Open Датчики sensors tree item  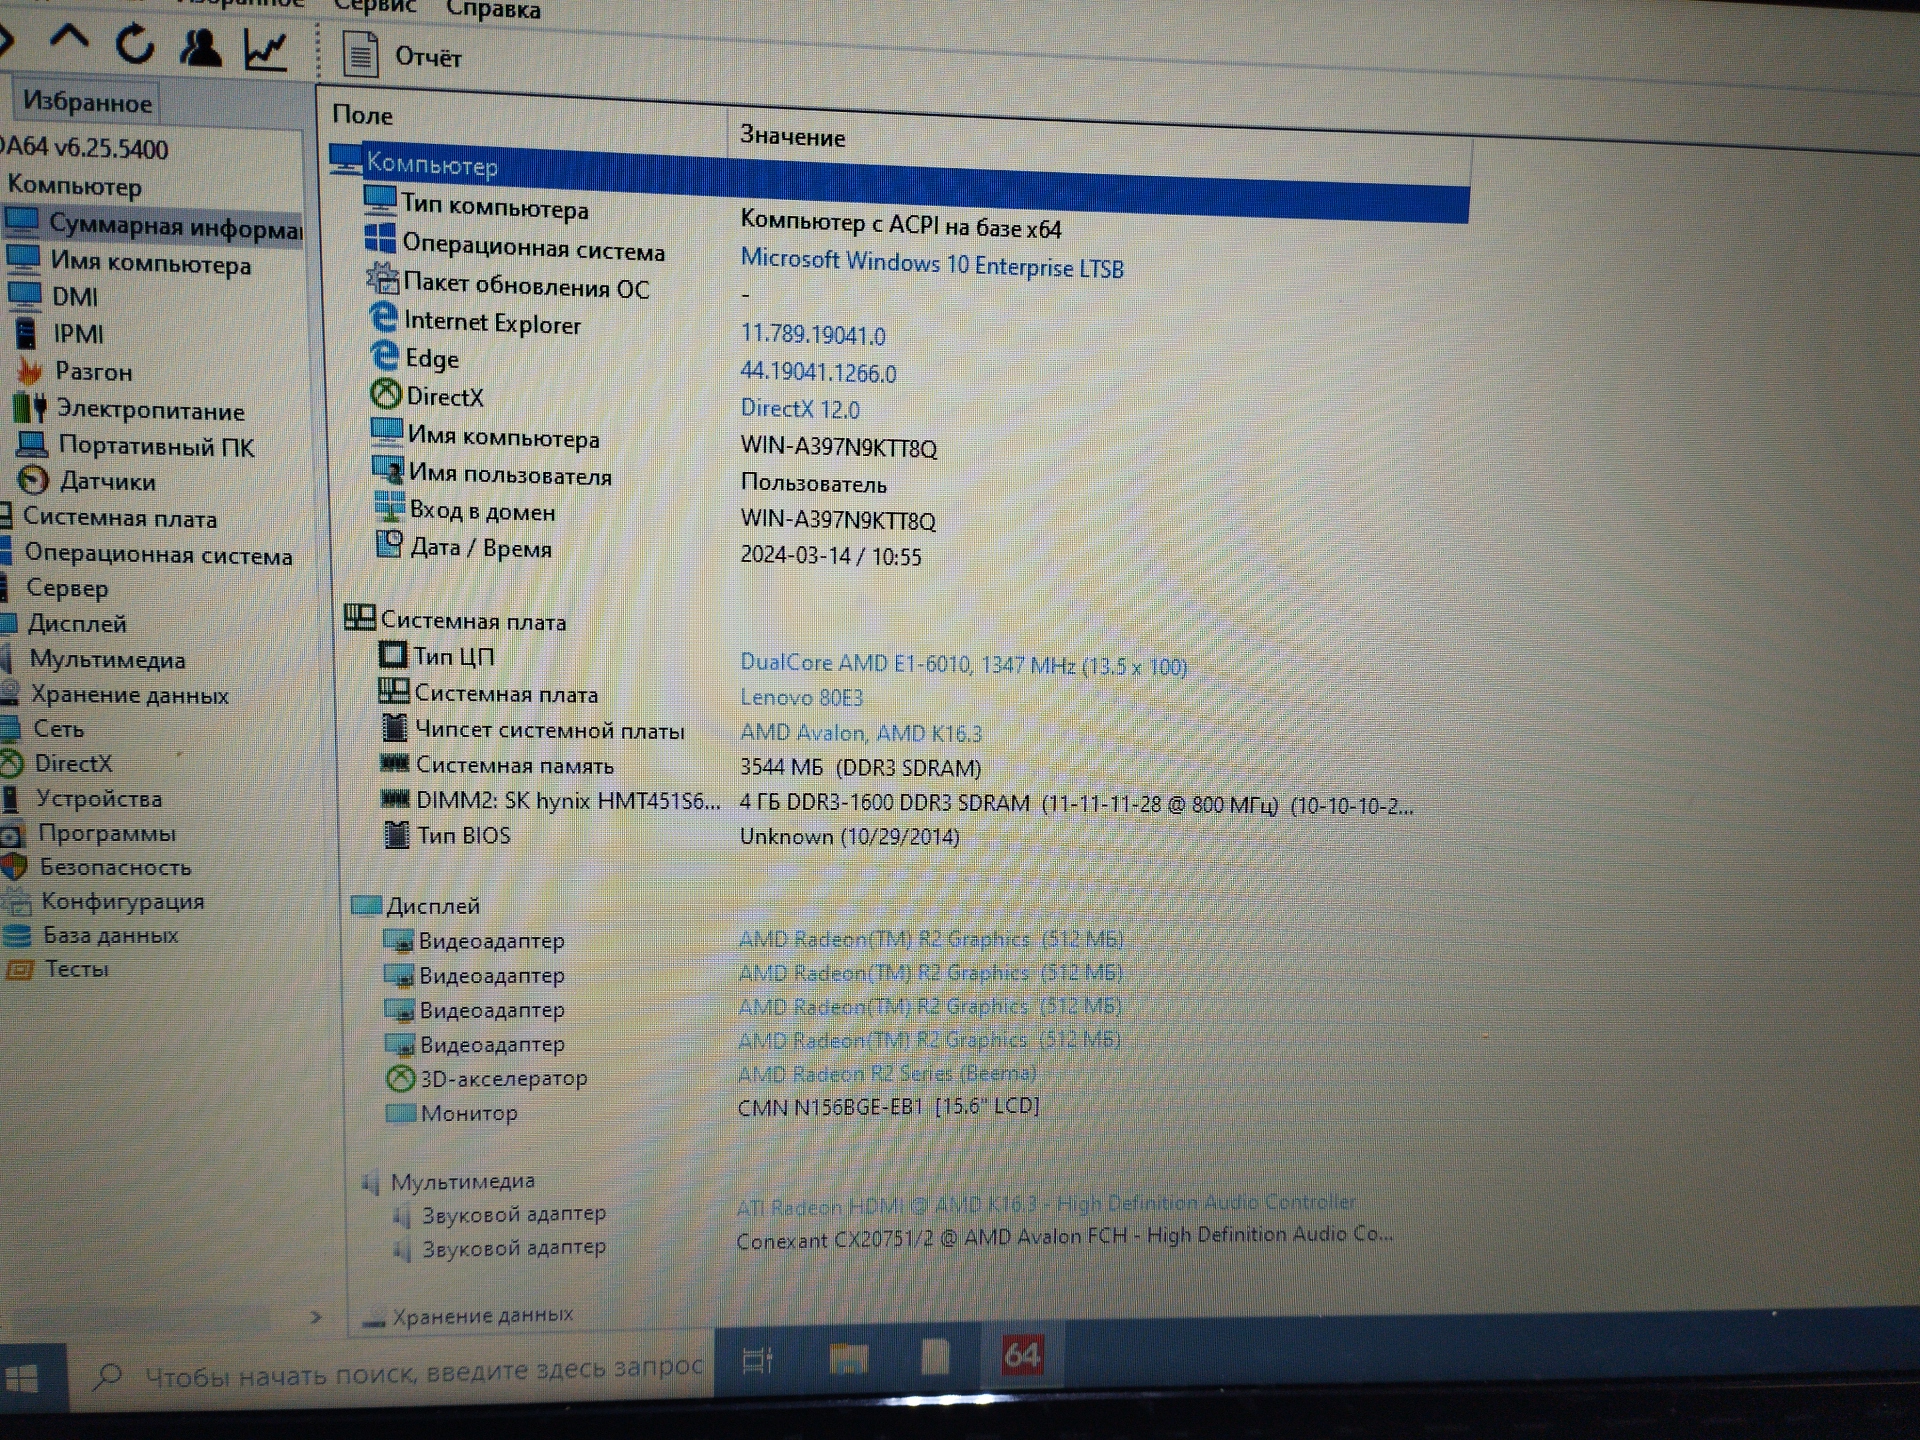(88, 481)
